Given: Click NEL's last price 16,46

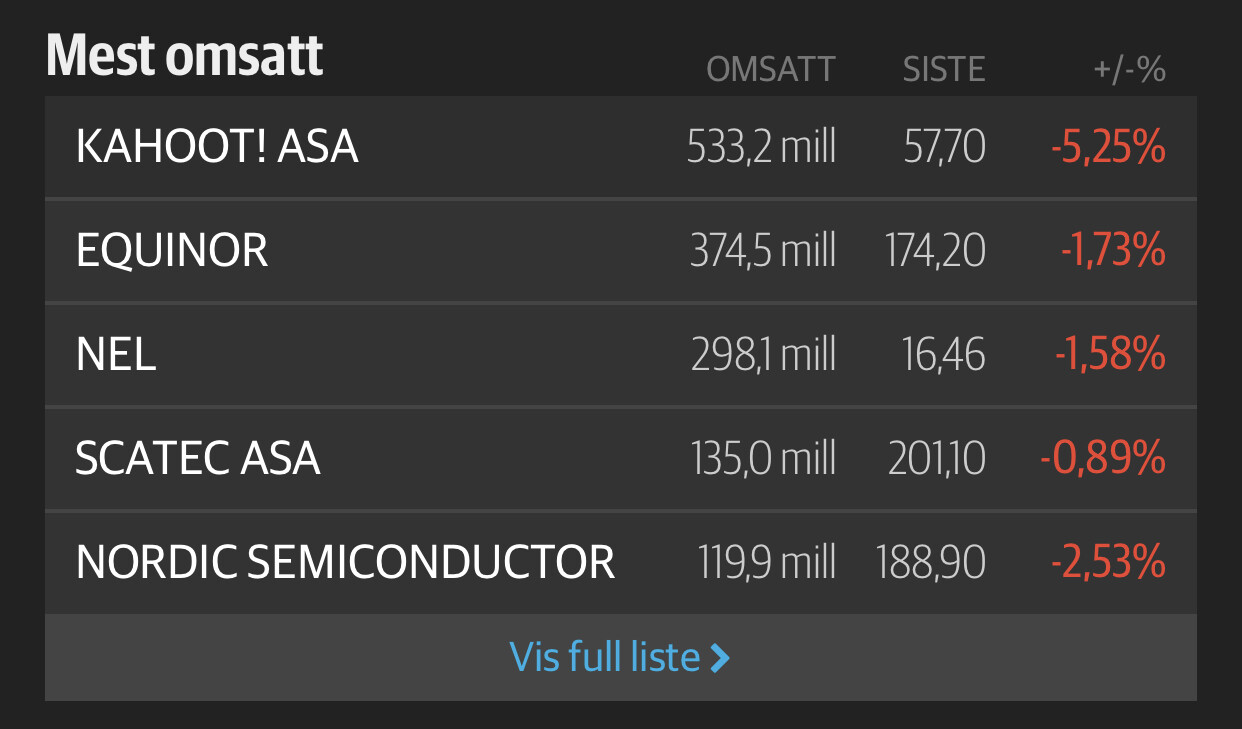Looking at the screenshot, I should tap(943, 355).
